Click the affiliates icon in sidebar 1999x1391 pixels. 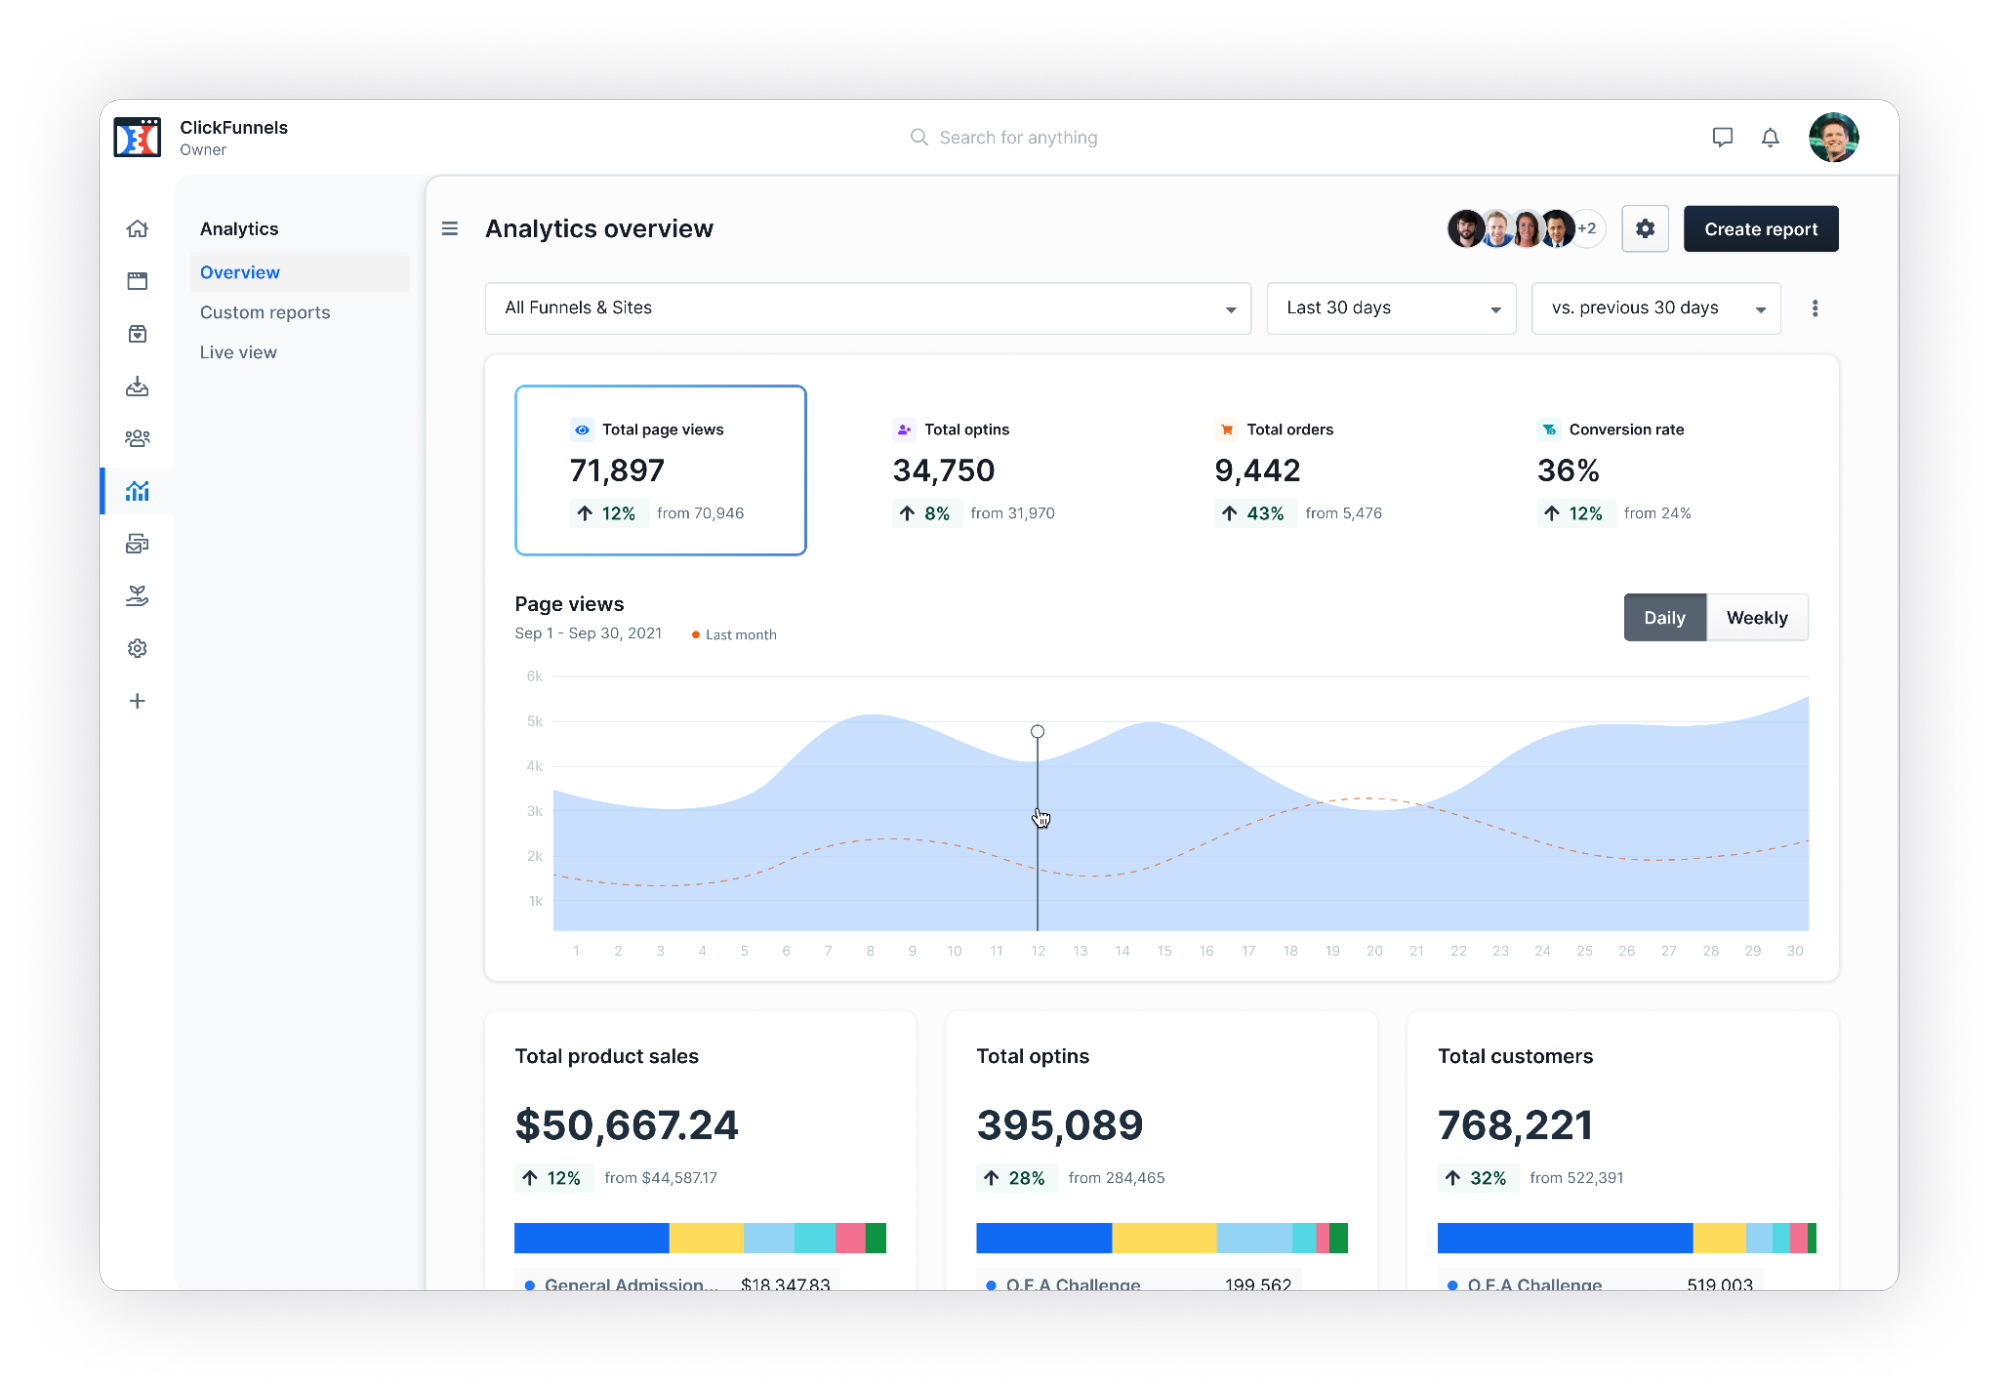(x=137, y=594)
